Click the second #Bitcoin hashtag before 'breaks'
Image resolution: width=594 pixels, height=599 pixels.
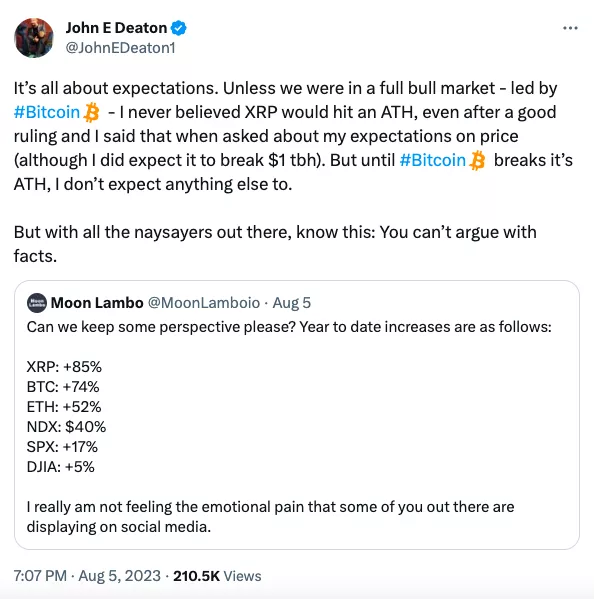(x=432, y=160)
